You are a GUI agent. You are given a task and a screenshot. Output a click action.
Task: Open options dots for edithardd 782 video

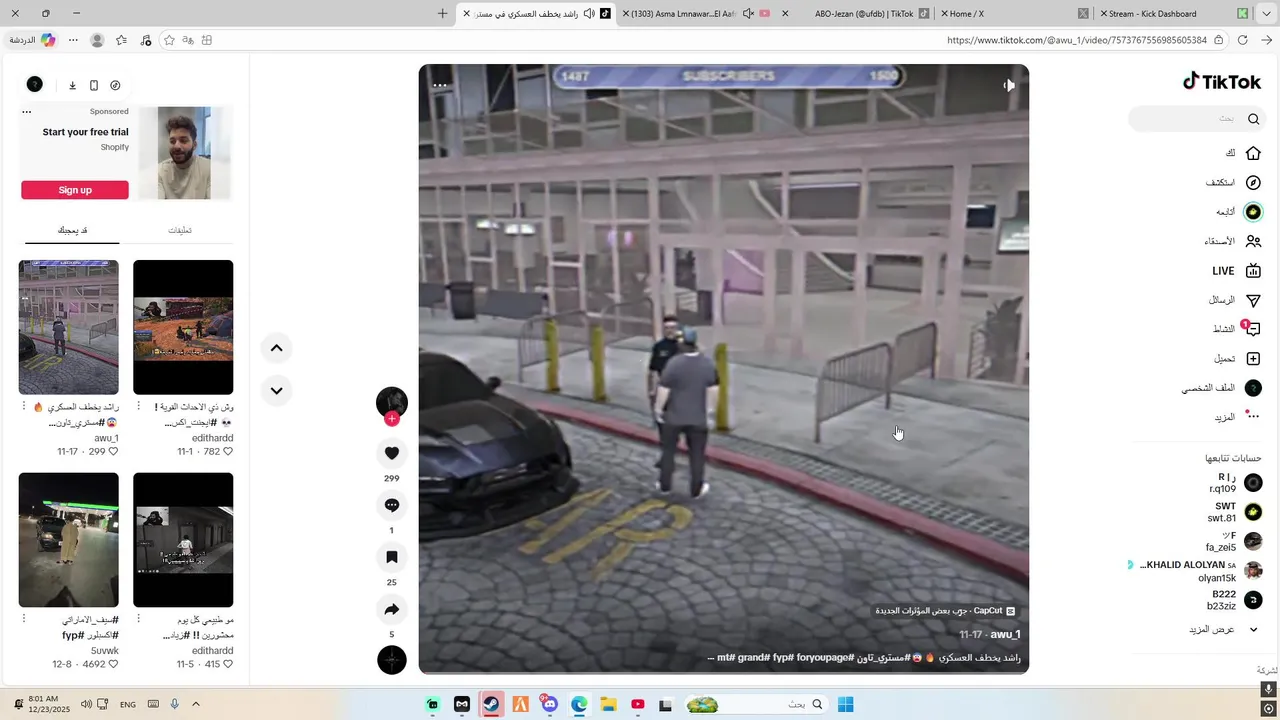point(139,407)
